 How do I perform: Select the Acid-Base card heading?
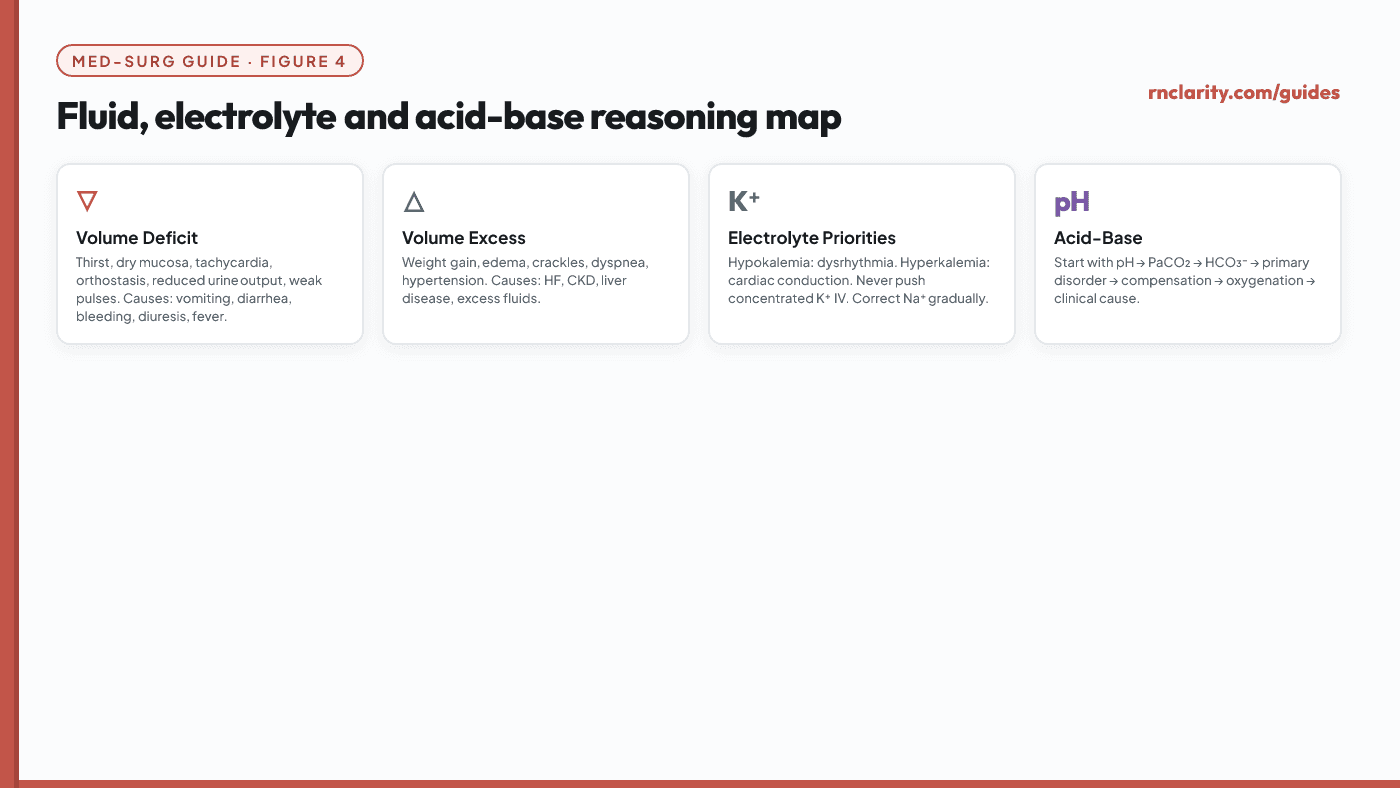1098,238
